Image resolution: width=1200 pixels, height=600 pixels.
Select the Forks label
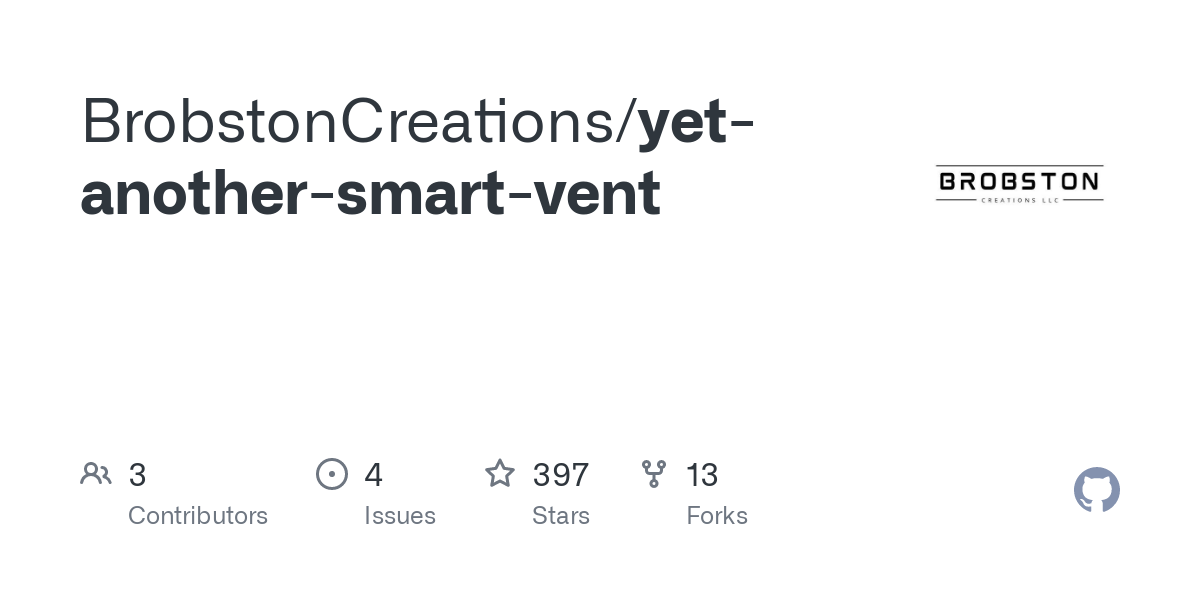click(x=717, y=516)
